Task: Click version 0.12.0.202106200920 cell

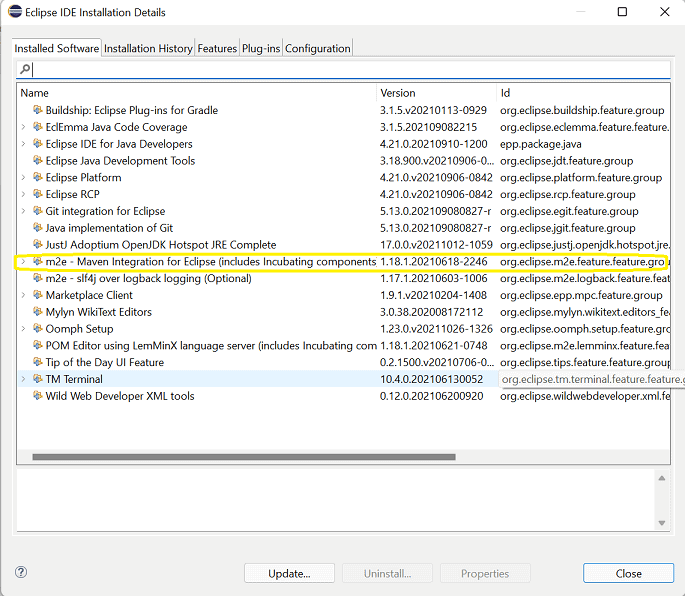Action: click(432, 396)
